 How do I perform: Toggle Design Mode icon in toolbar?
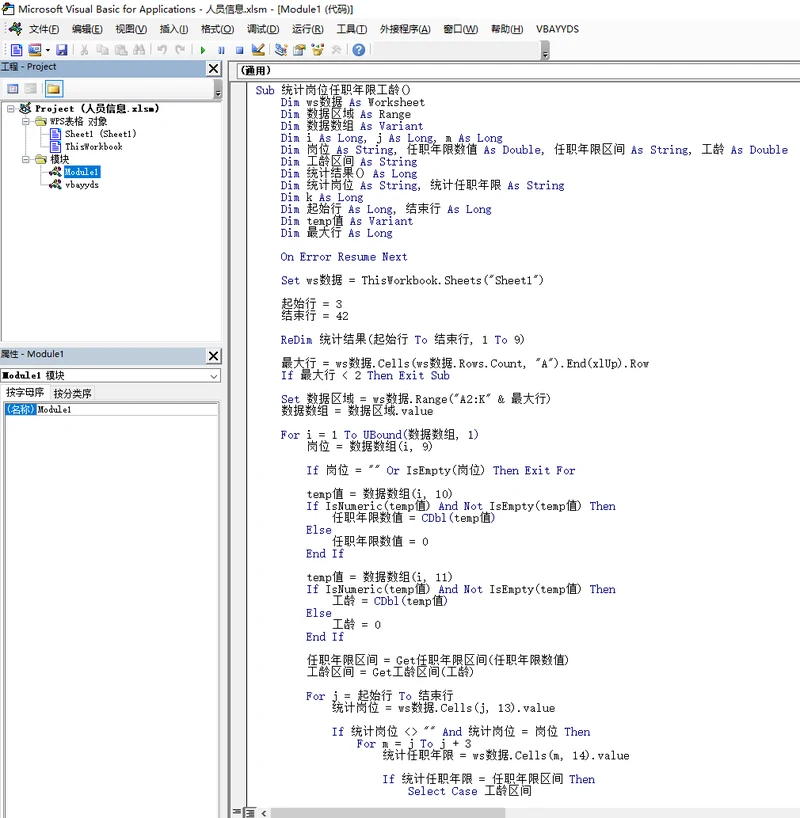[258, 50]
